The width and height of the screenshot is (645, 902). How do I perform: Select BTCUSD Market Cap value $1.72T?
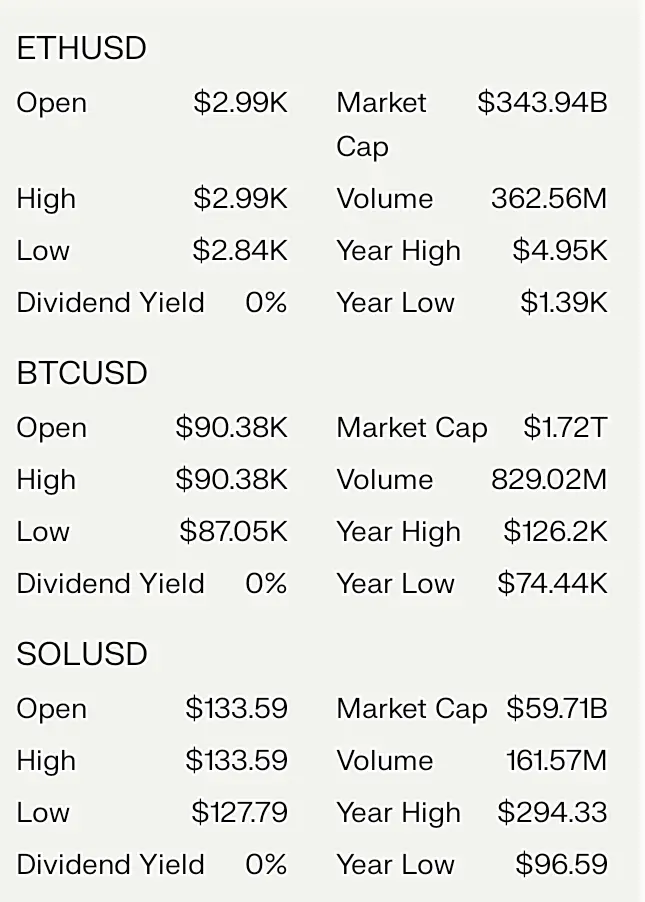(564, 427)
